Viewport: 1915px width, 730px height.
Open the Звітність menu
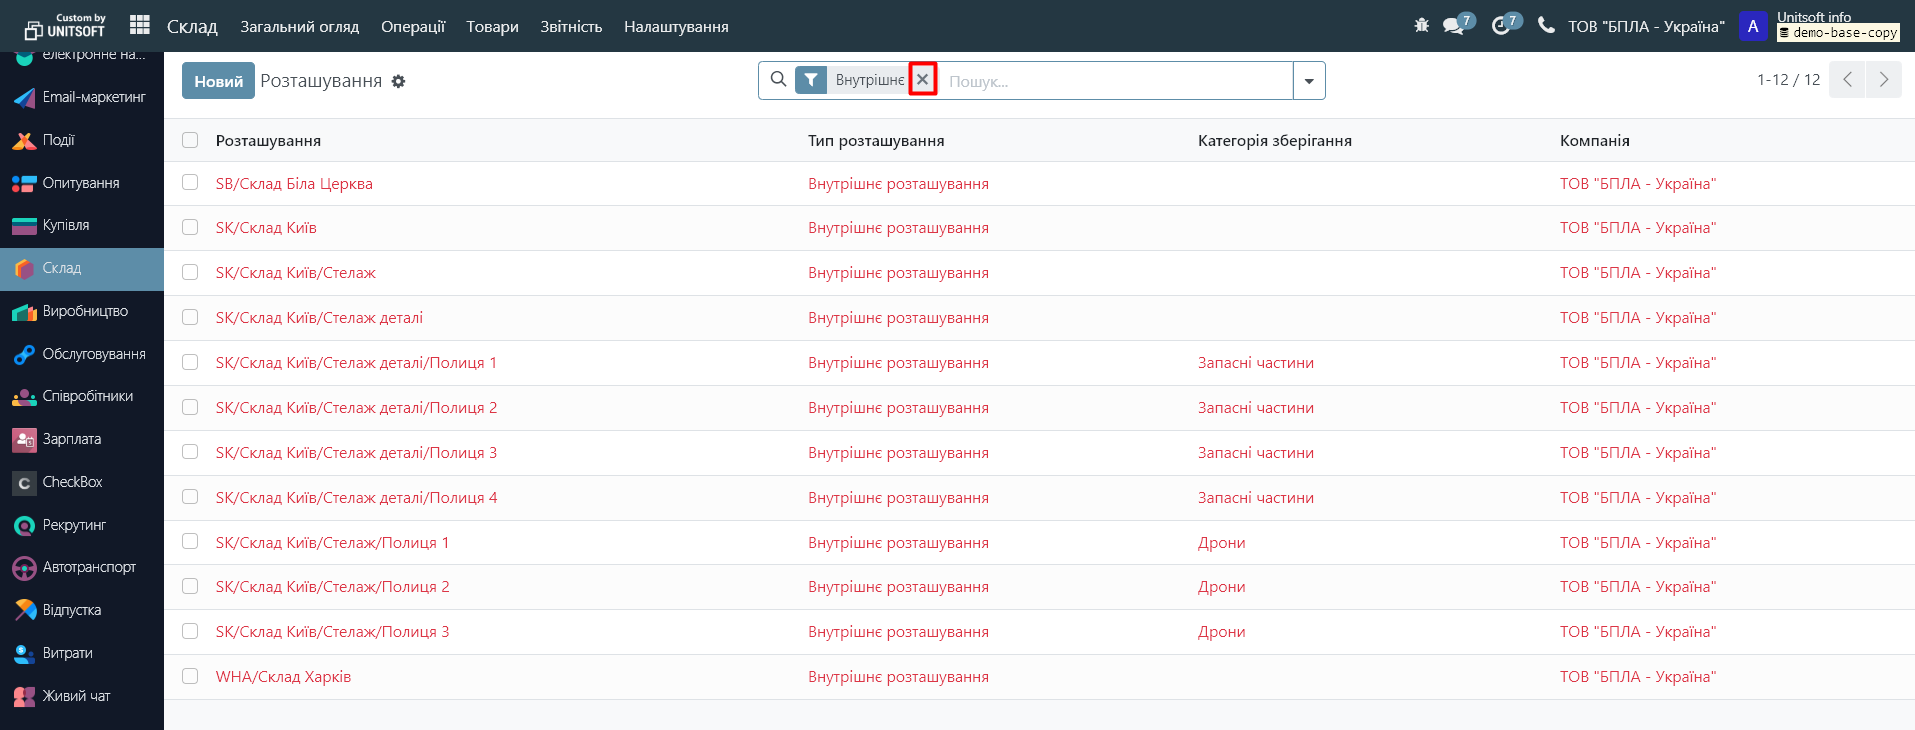coord(571,27)
